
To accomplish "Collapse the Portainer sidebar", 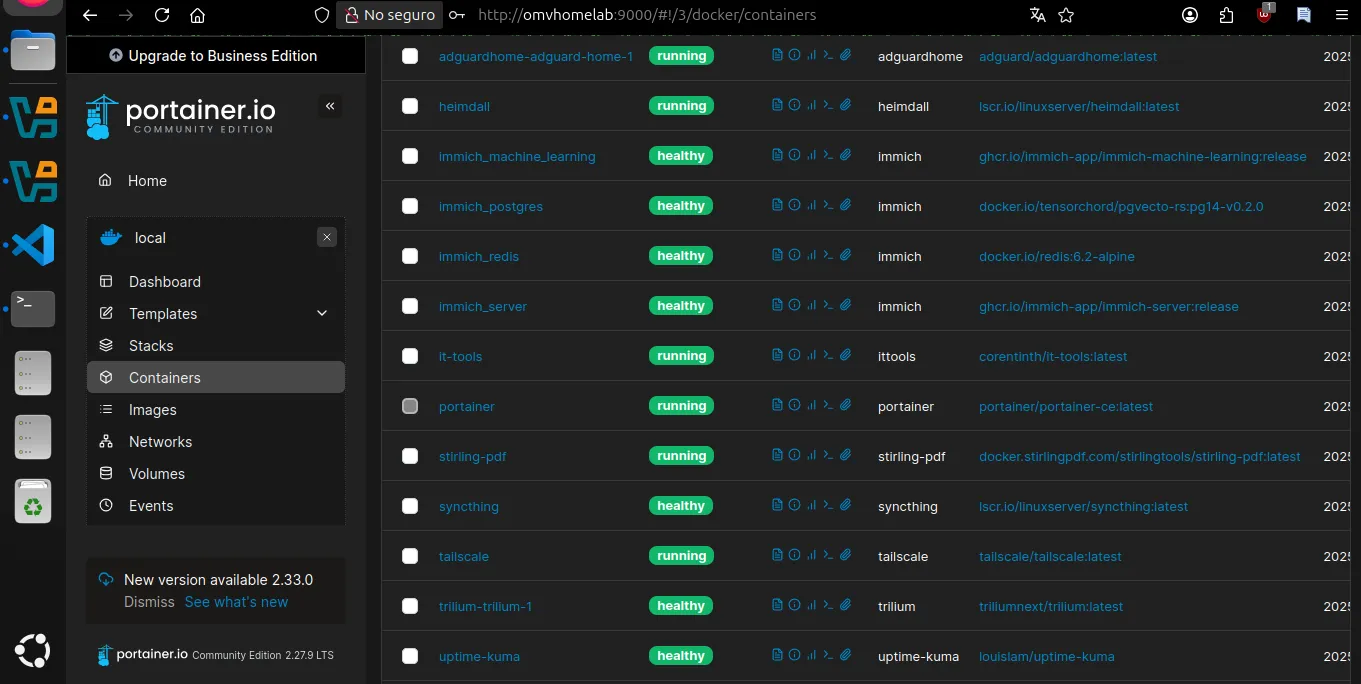I will click(330, 106).
